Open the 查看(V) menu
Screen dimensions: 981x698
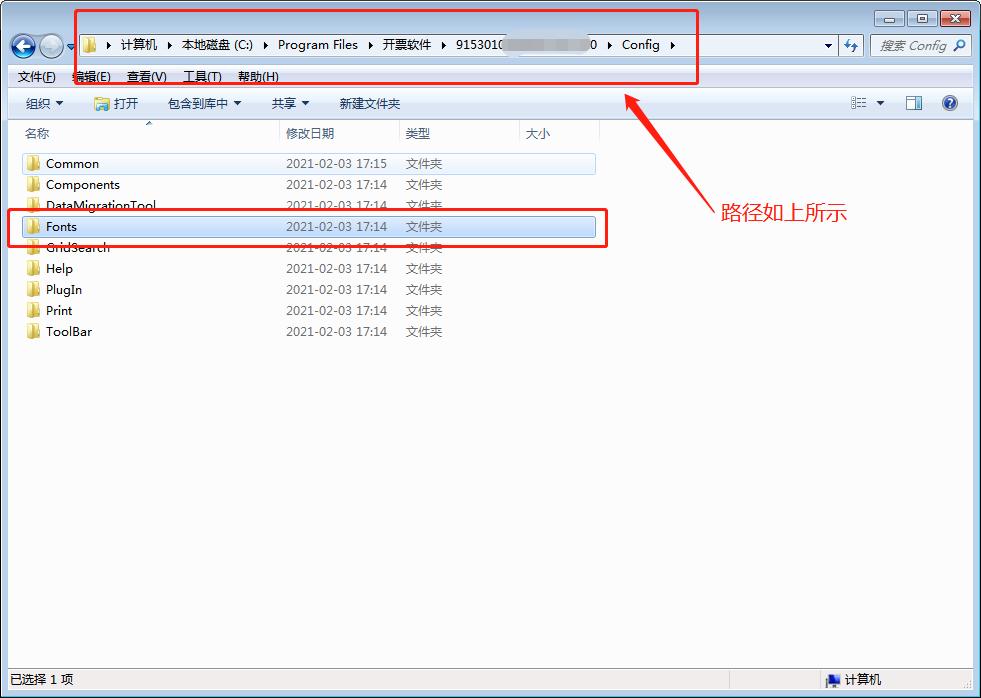[146, 76]
